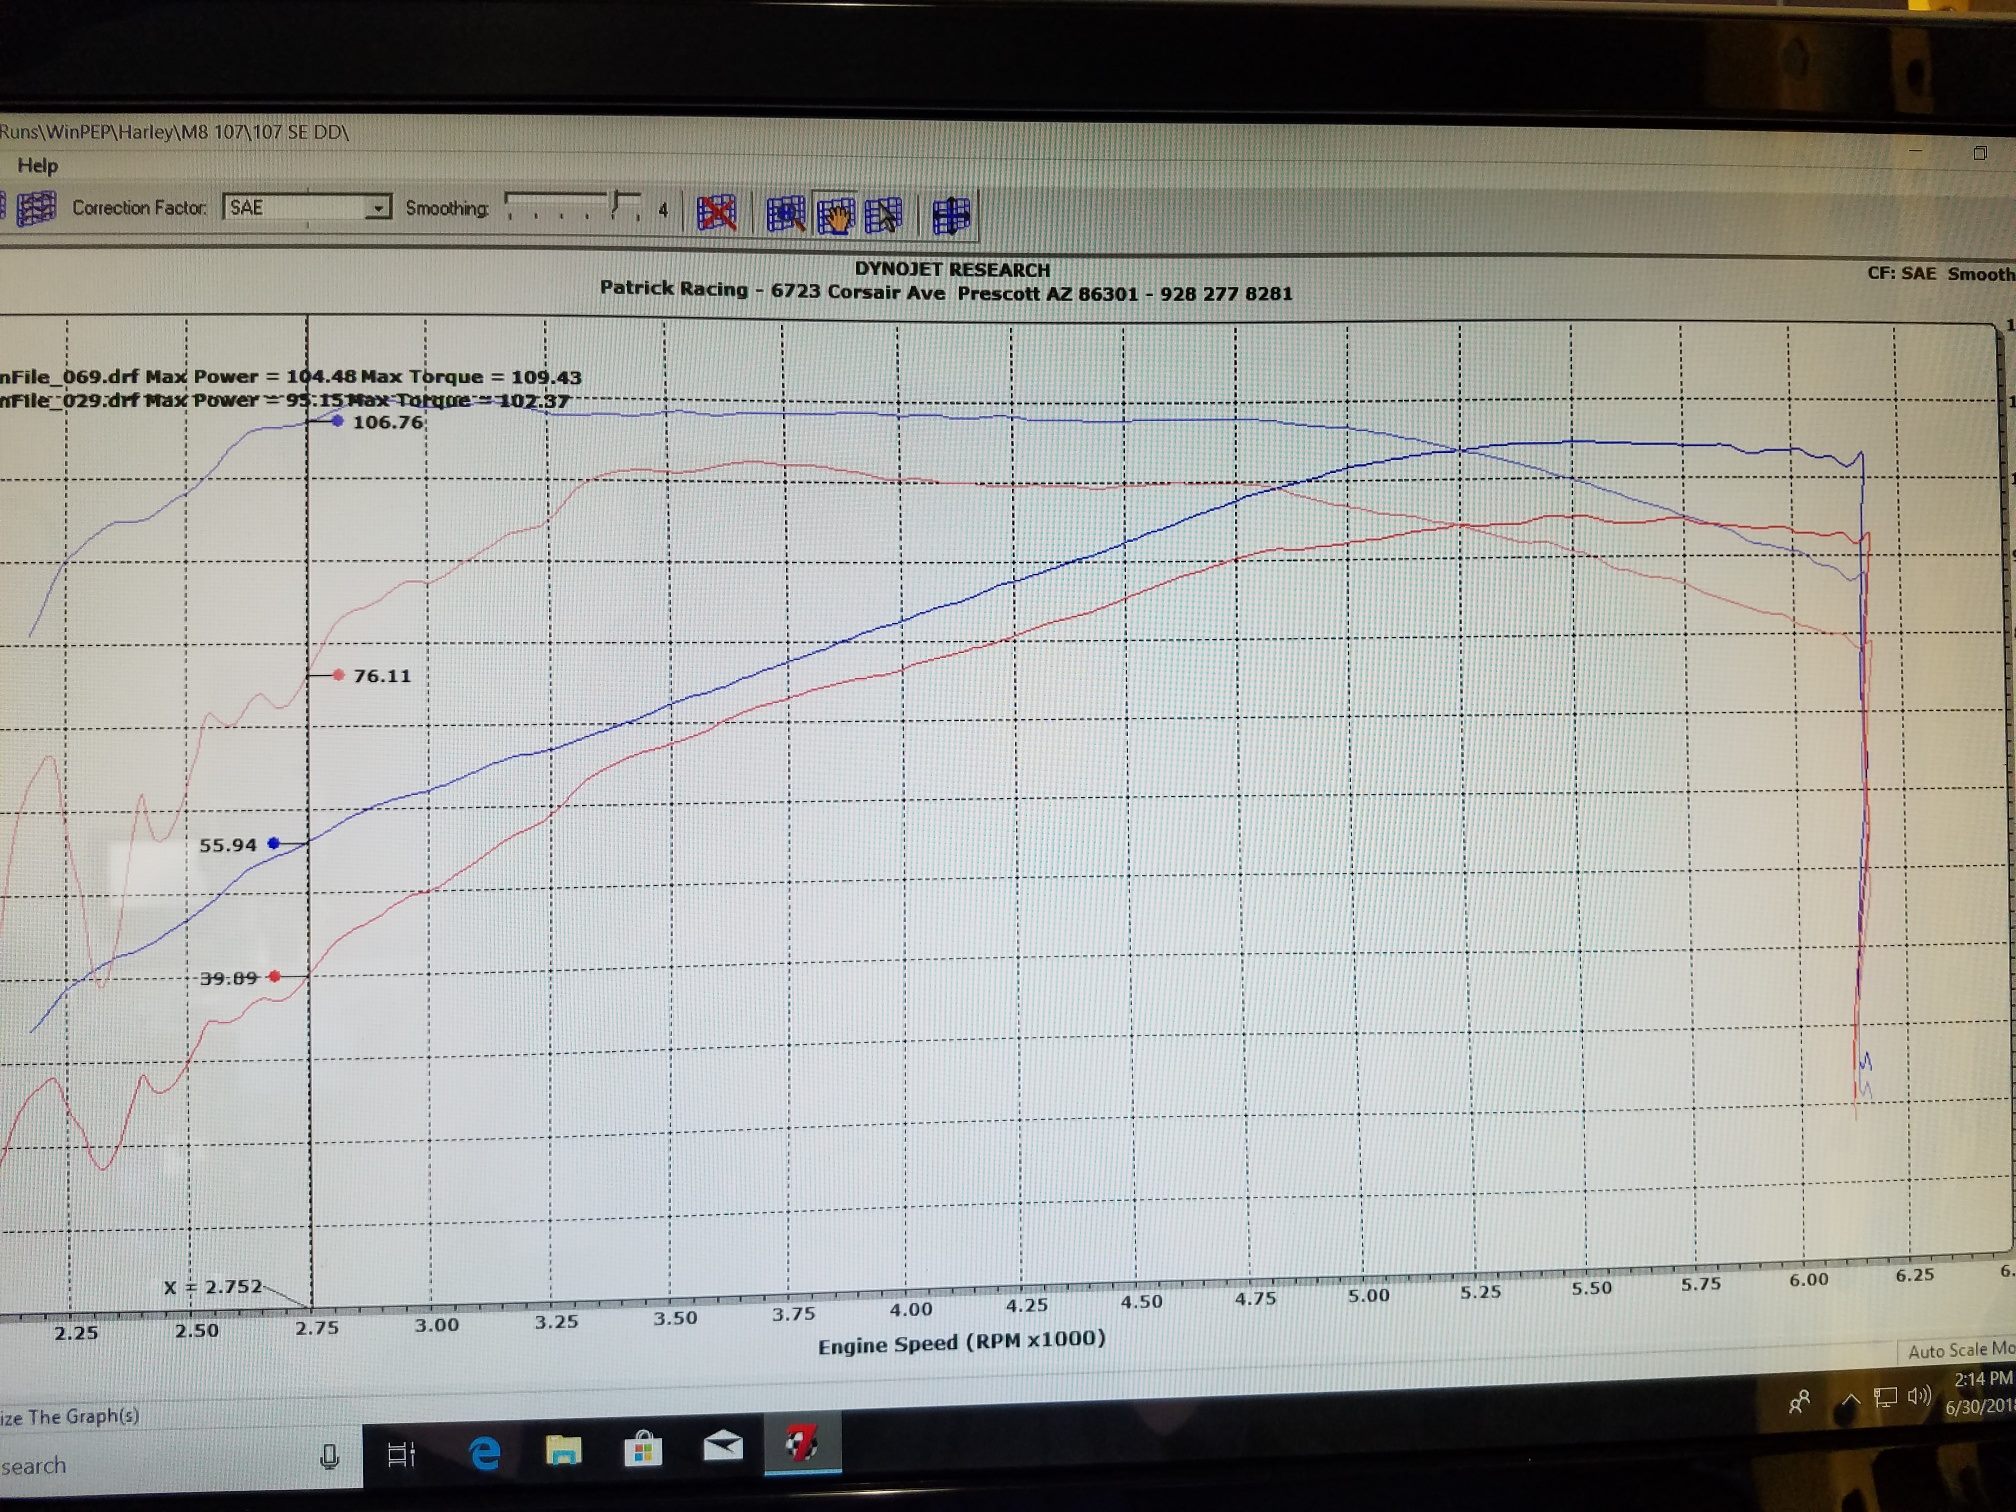Viewport: 2016px width, 1512px height.
Task: Click the microphone icon in search box
Action: (329, 1458)
